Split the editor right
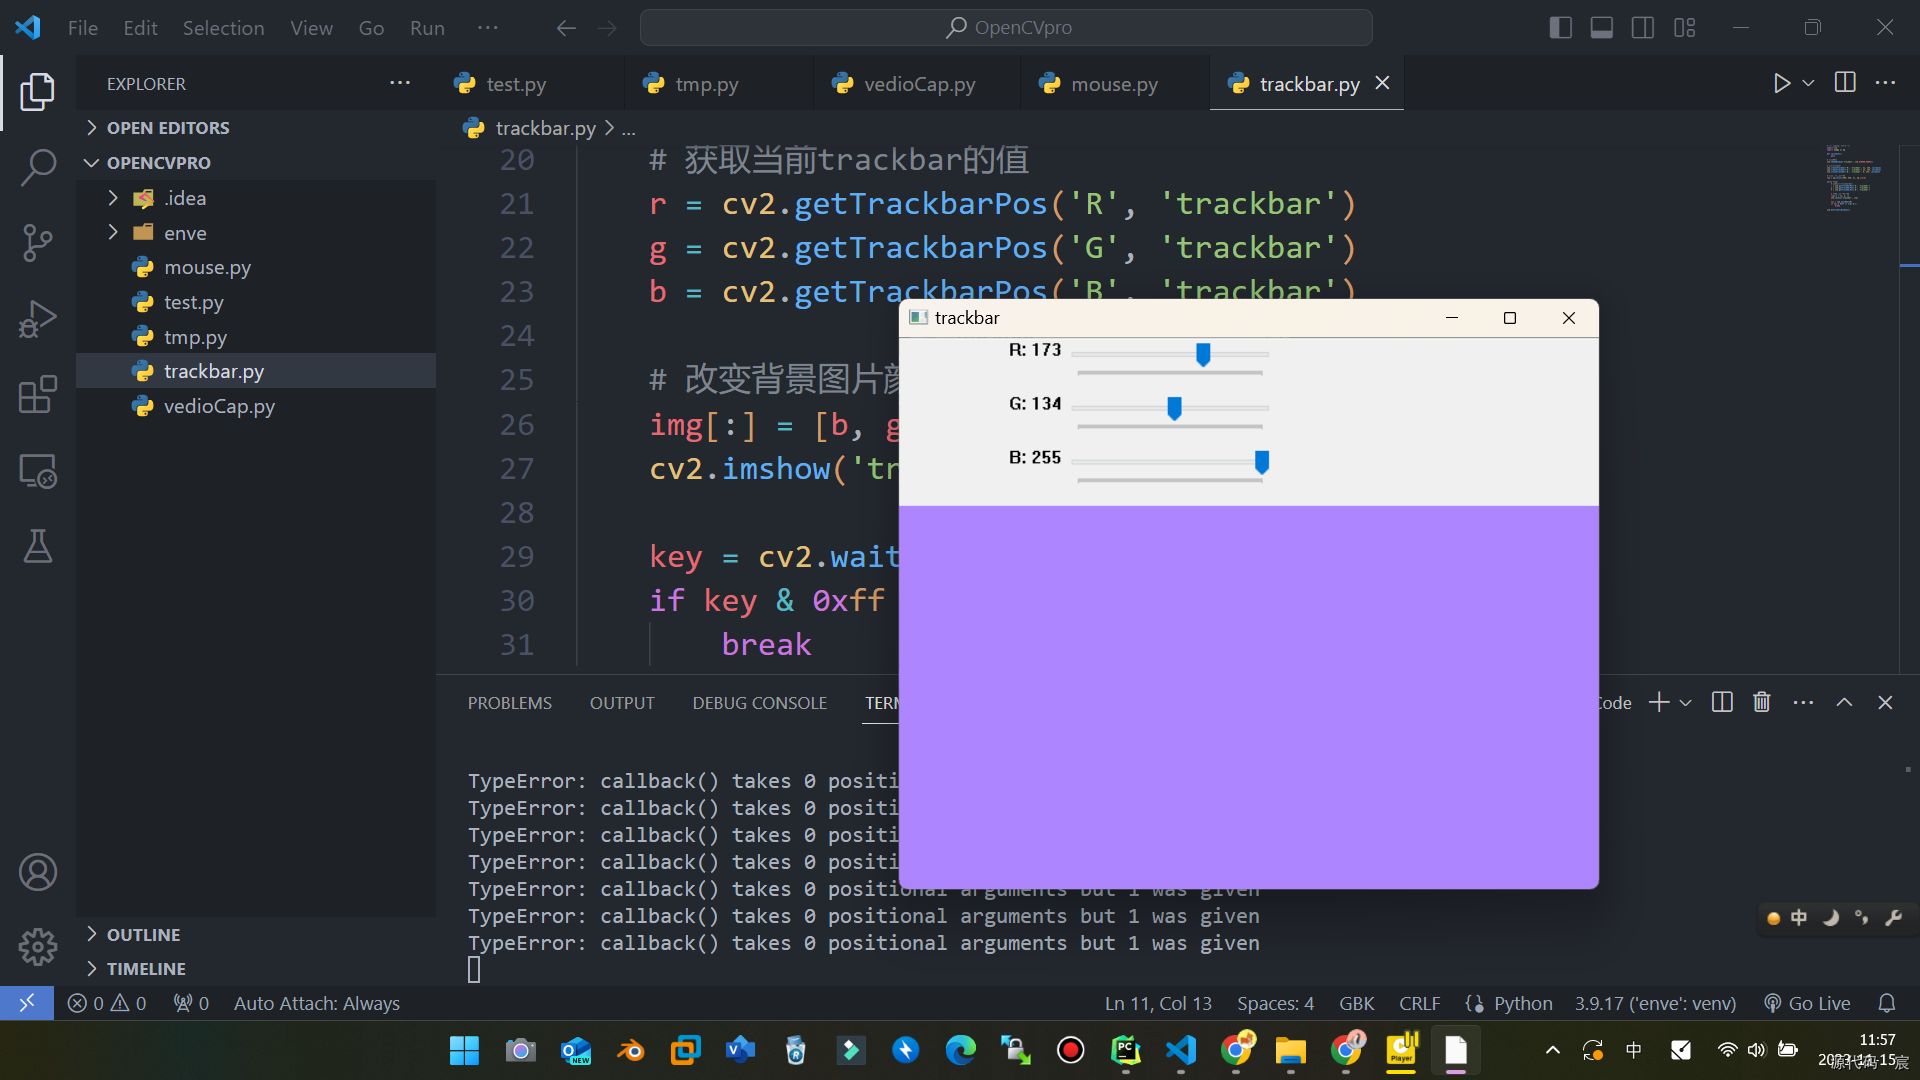The image size is (1920, 1080). click(x=1845, y=83)
